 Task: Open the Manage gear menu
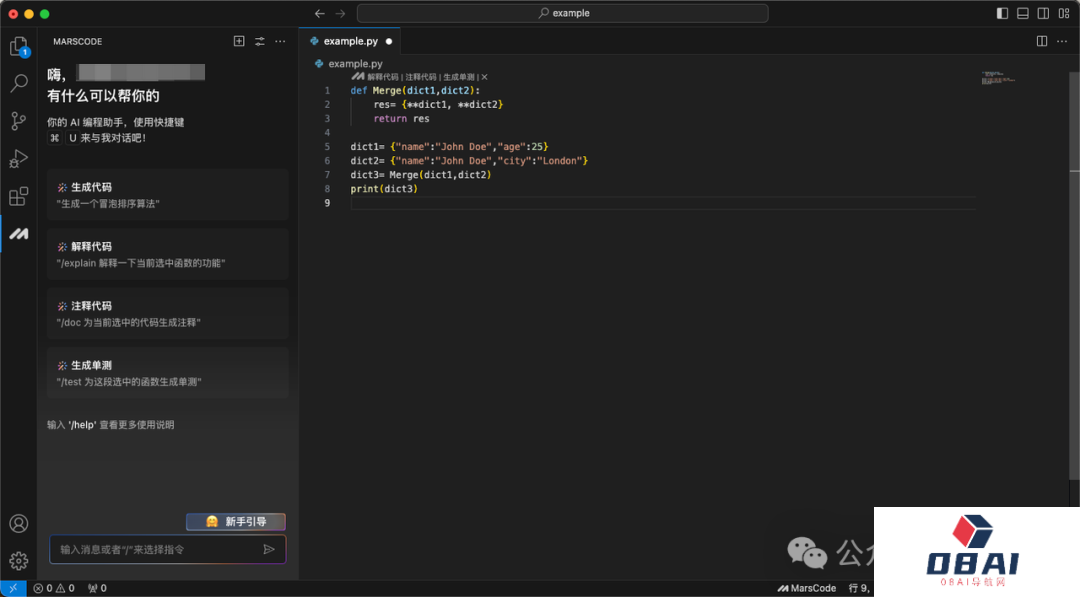(18, 561)
